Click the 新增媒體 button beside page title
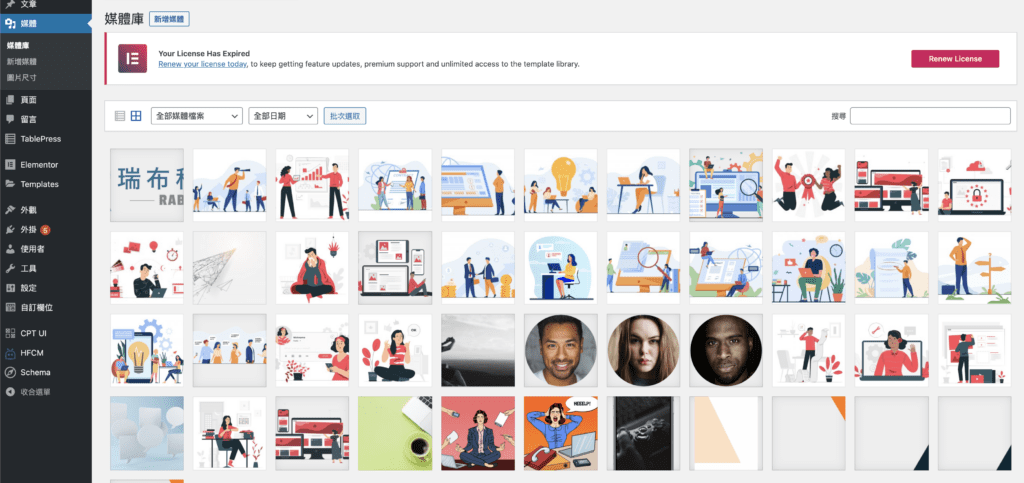 pos(169,19)
